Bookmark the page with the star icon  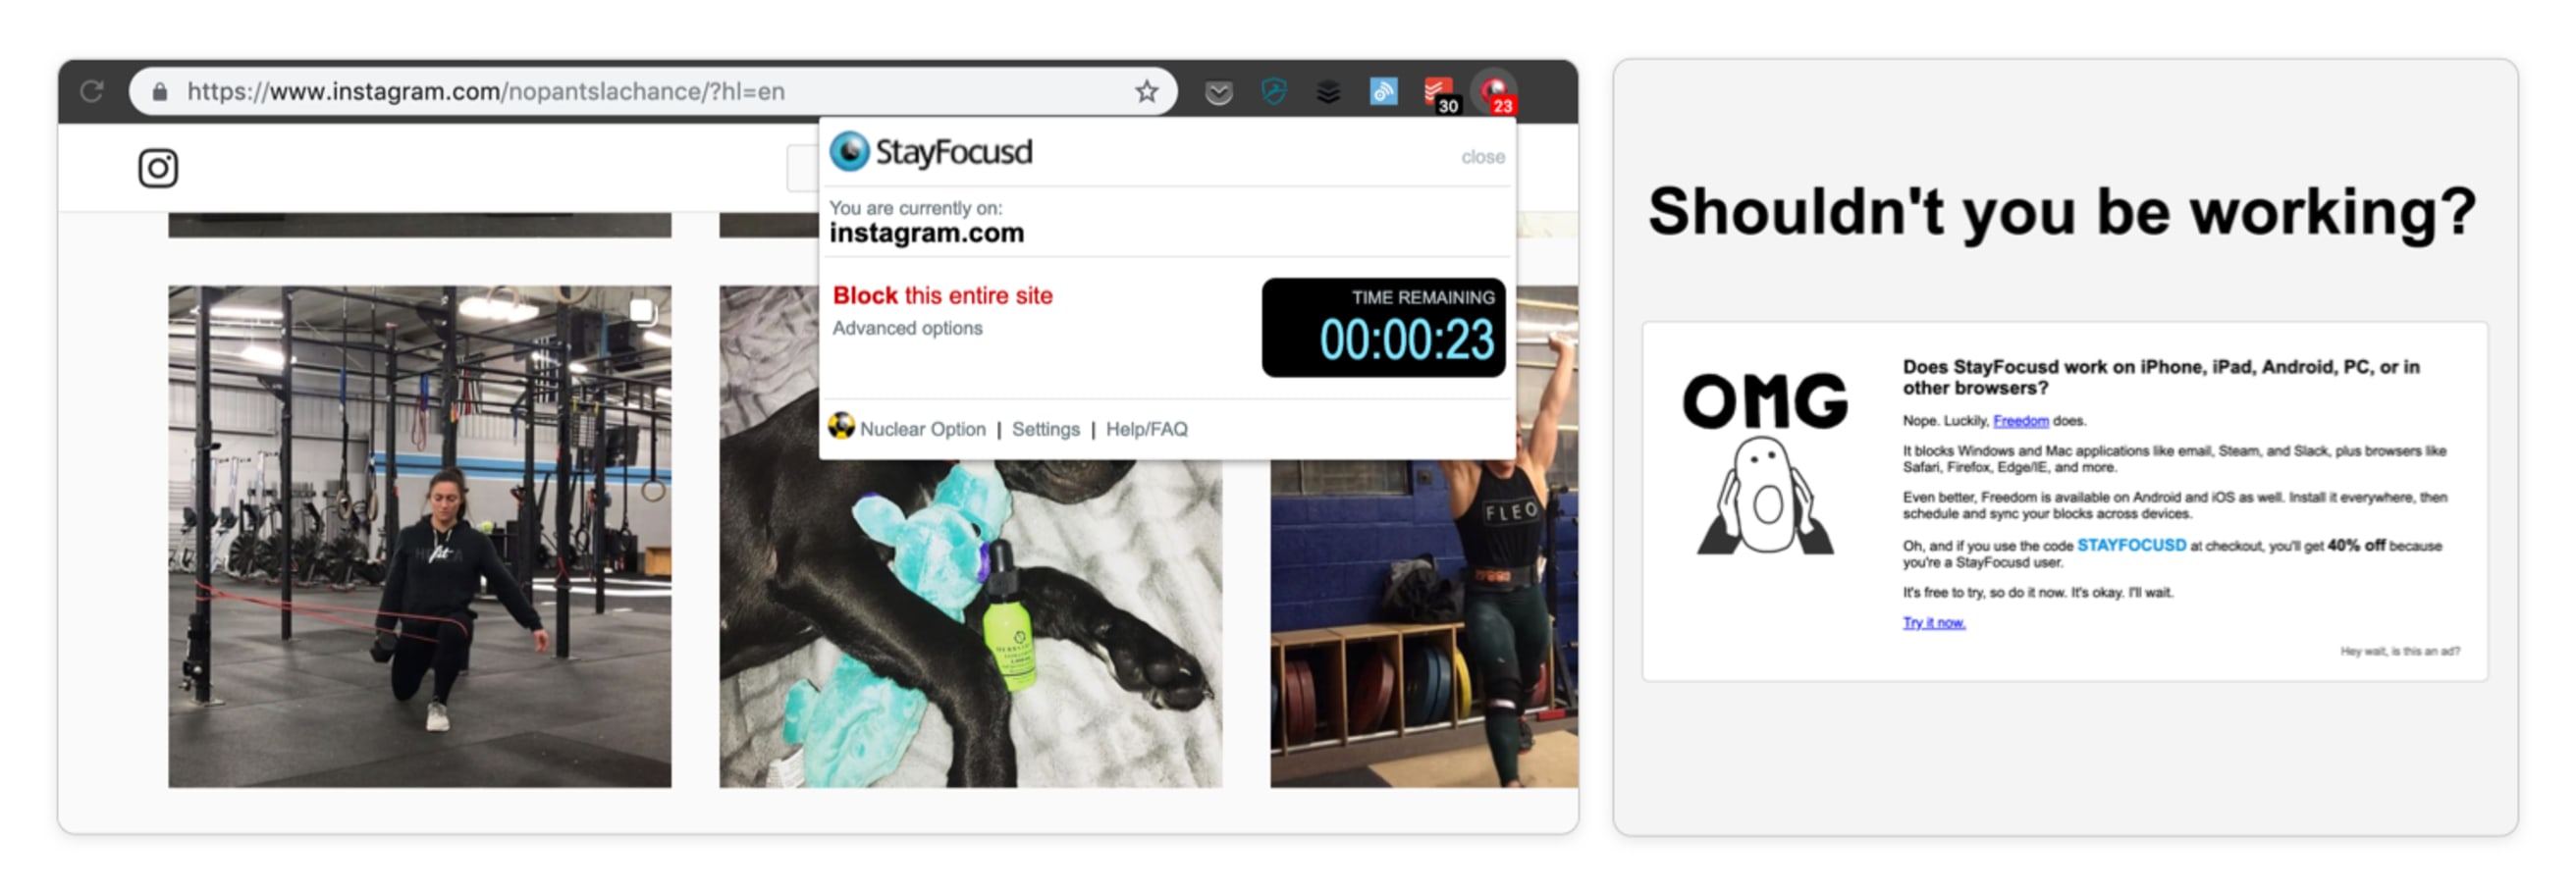pos(1146,92)
